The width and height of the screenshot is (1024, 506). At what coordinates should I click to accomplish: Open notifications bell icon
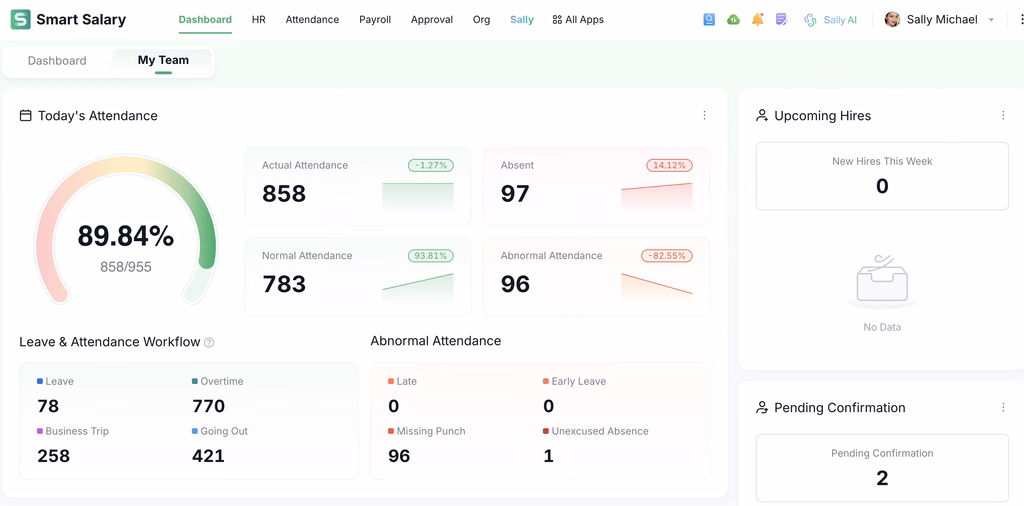(x=758, y=20)
